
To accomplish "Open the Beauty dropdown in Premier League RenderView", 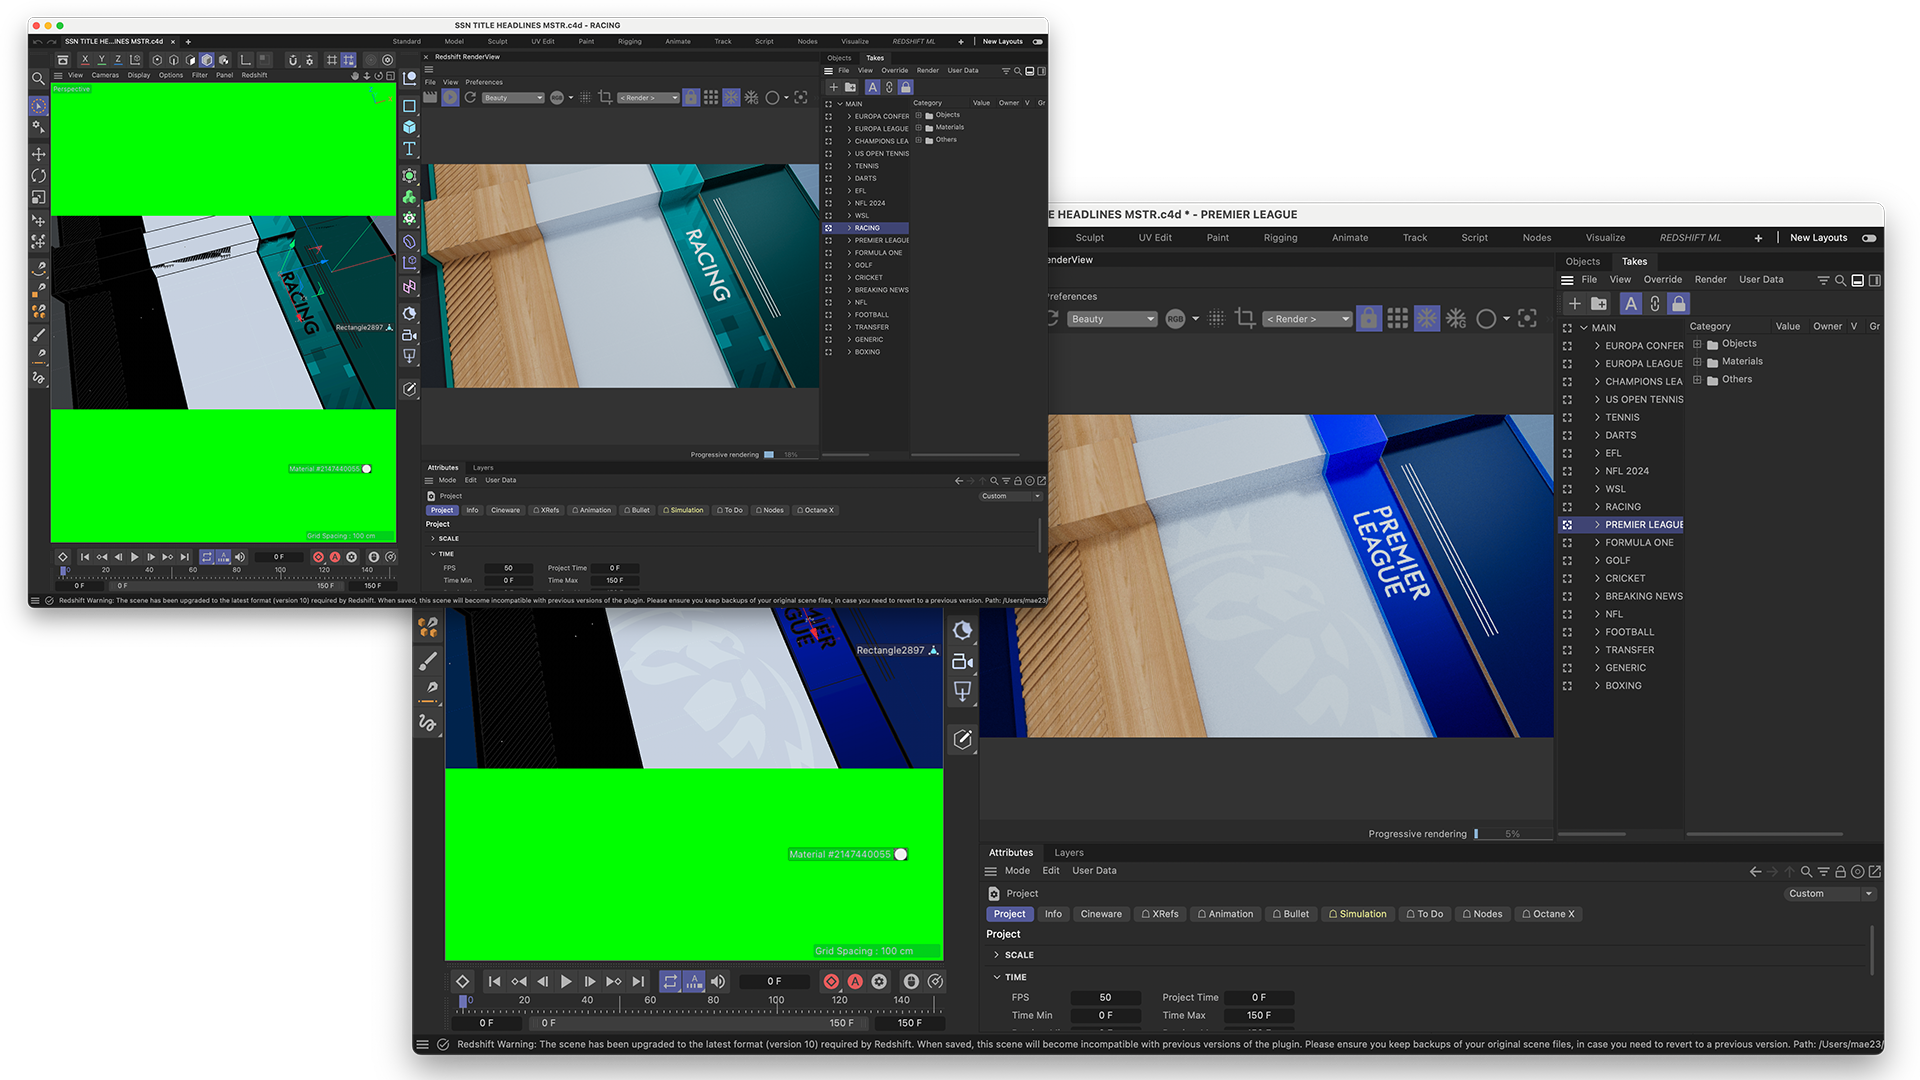I will (1112, 319).
